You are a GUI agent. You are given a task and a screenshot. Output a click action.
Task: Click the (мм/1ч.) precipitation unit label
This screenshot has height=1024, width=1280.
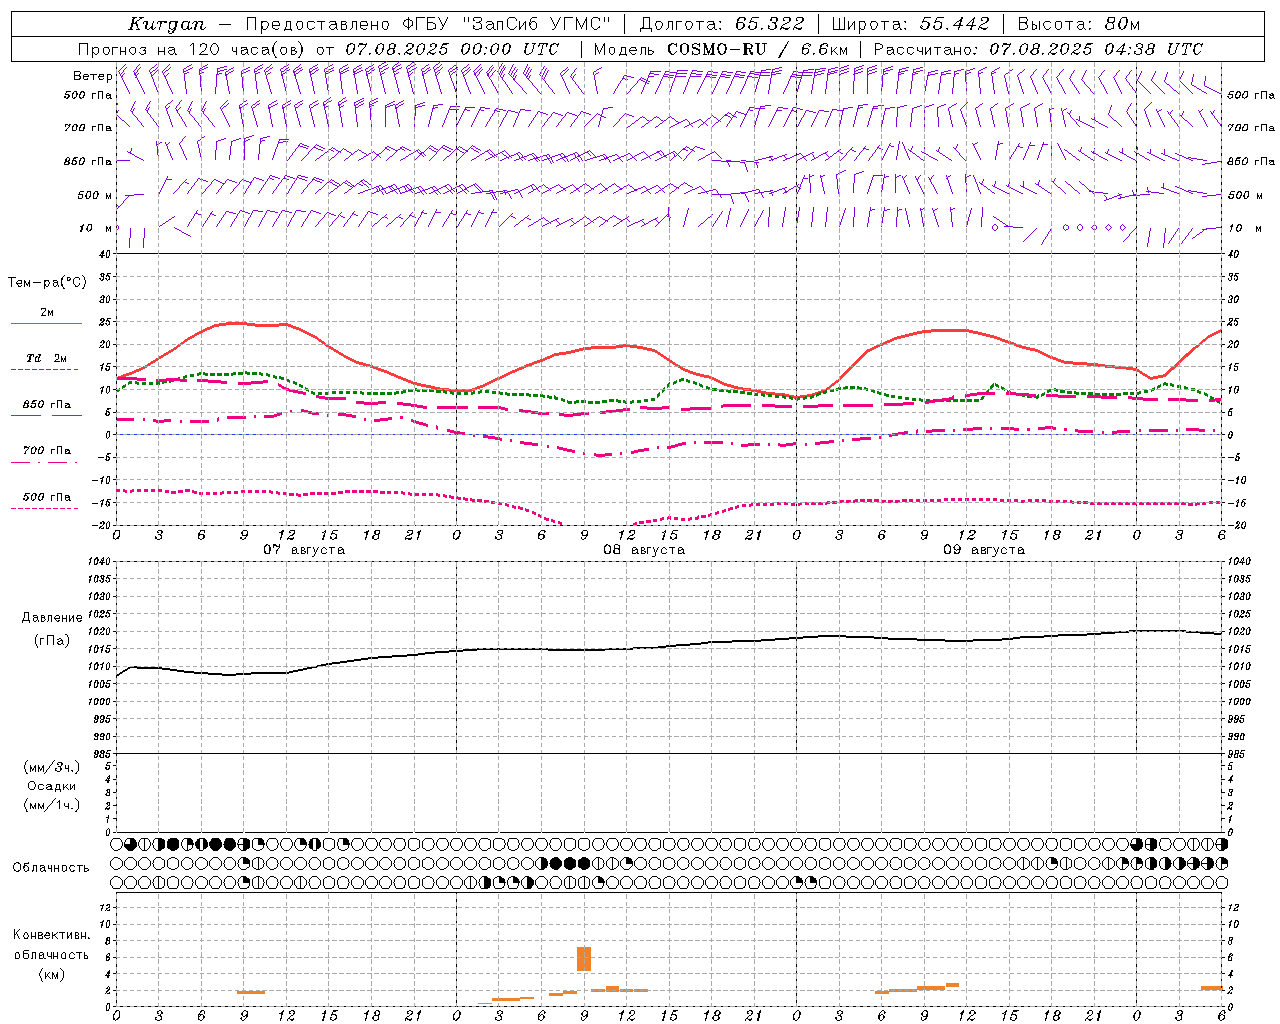tap(52, 805)
